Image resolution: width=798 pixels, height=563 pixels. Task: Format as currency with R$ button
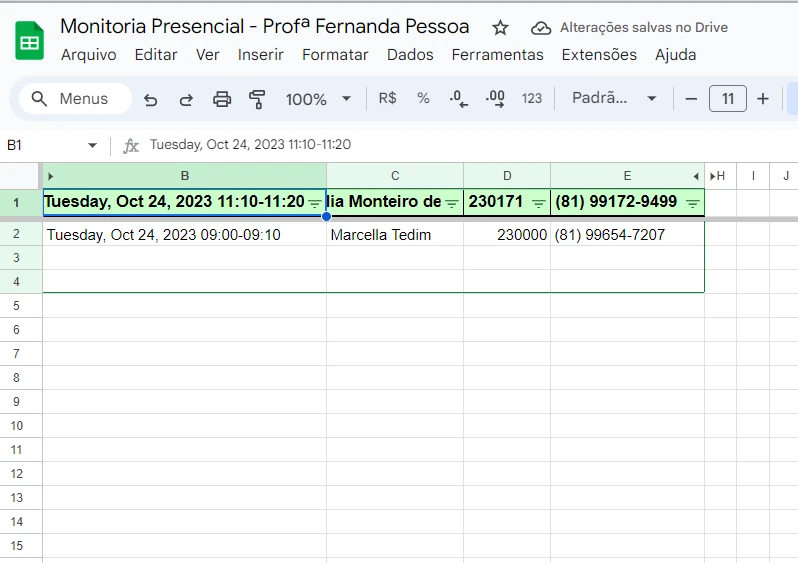pos(387,99)
